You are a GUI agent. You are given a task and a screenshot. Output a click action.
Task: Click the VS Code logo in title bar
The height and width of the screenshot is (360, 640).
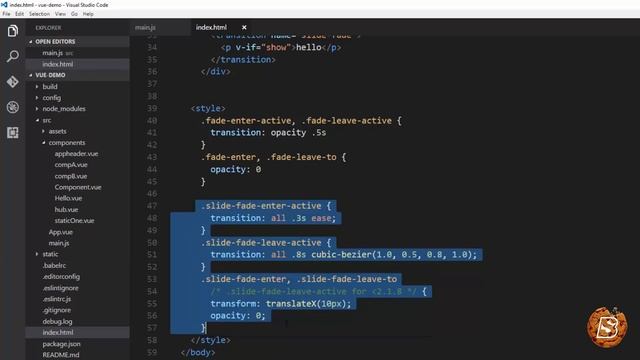(x=4, y=4)
